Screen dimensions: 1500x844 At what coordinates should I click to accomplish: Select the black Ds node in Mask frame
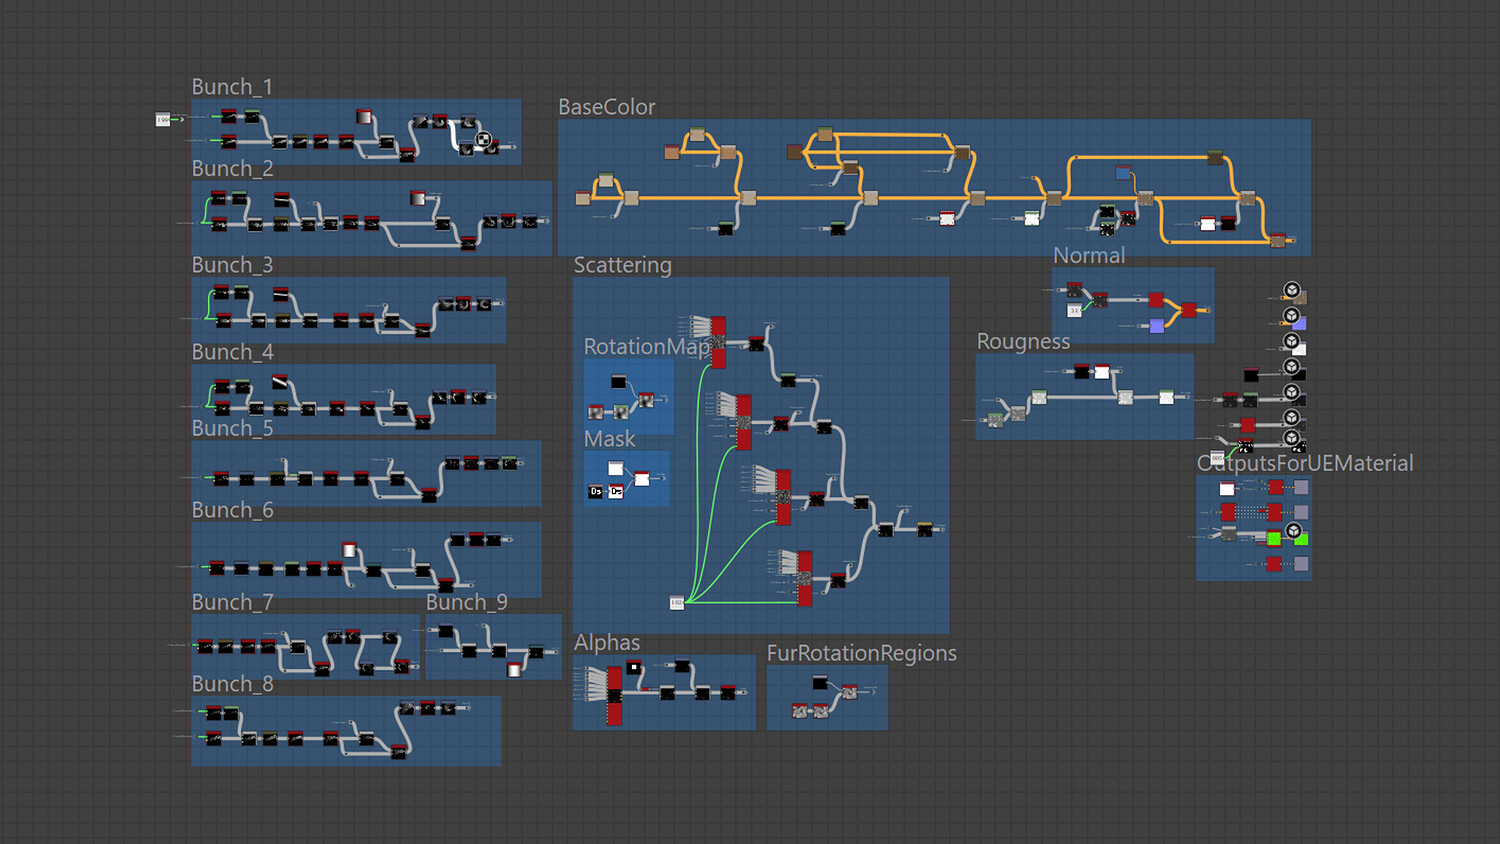[x=596, y=491]
